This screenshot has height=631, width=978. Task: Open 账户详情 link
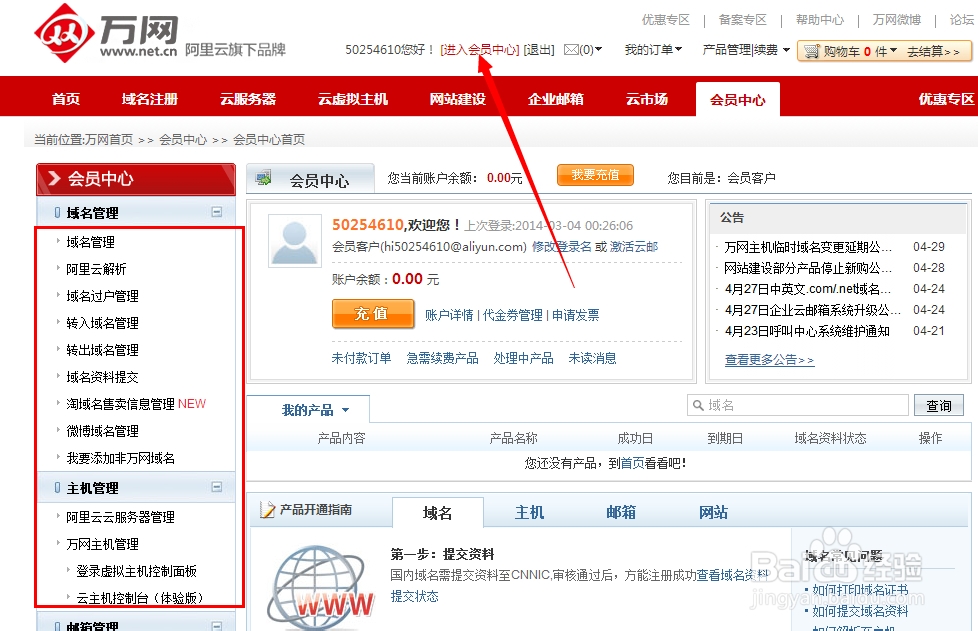tap(449, 315)
